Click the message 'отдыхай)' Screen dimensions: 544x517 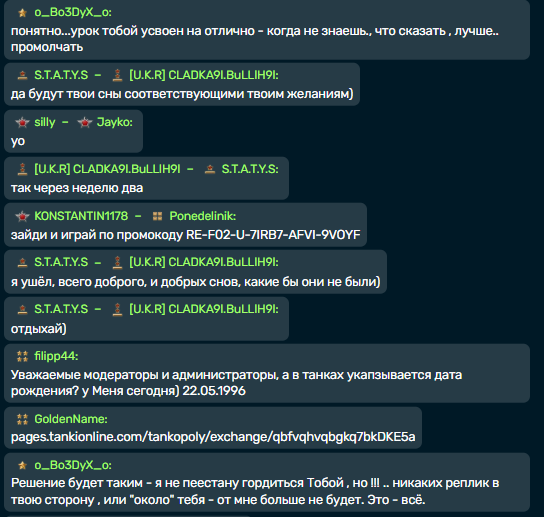(39, 328)
